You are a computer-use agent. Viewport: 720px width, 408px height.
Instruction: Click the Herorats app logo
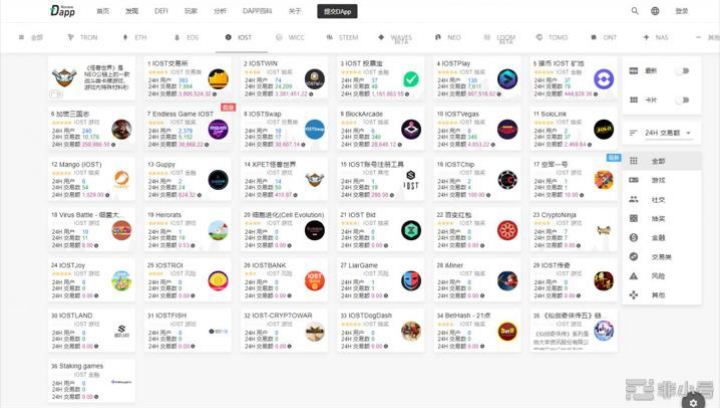pos(218,230)
